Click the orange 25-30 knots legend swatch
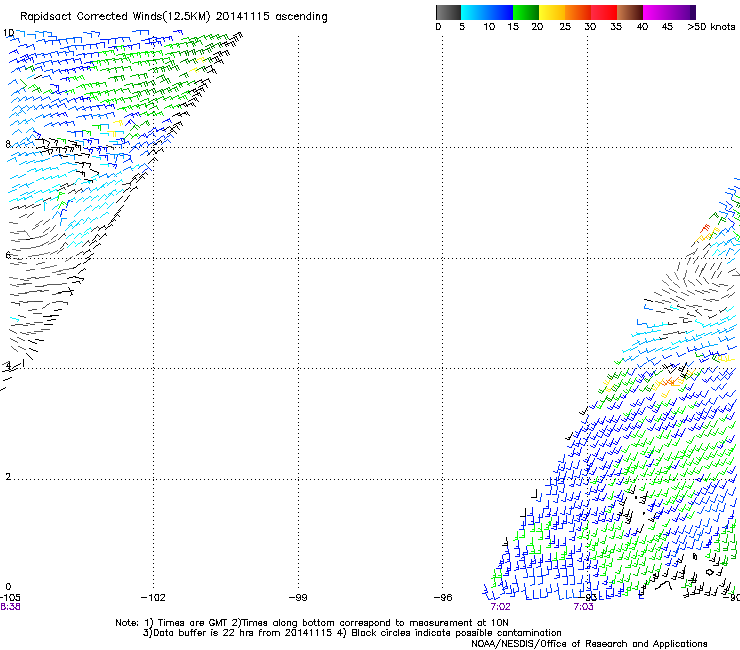 point(578,12)
